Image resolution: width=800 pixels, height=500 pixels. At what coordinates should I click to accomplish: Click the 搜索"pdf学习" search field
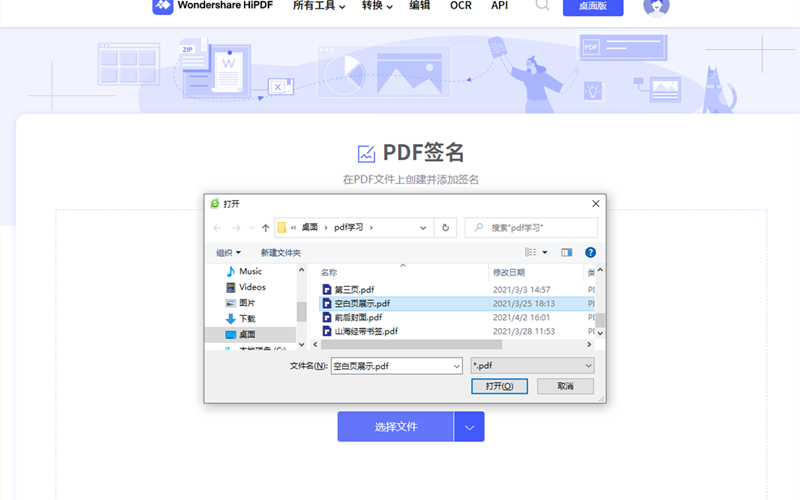540,228
